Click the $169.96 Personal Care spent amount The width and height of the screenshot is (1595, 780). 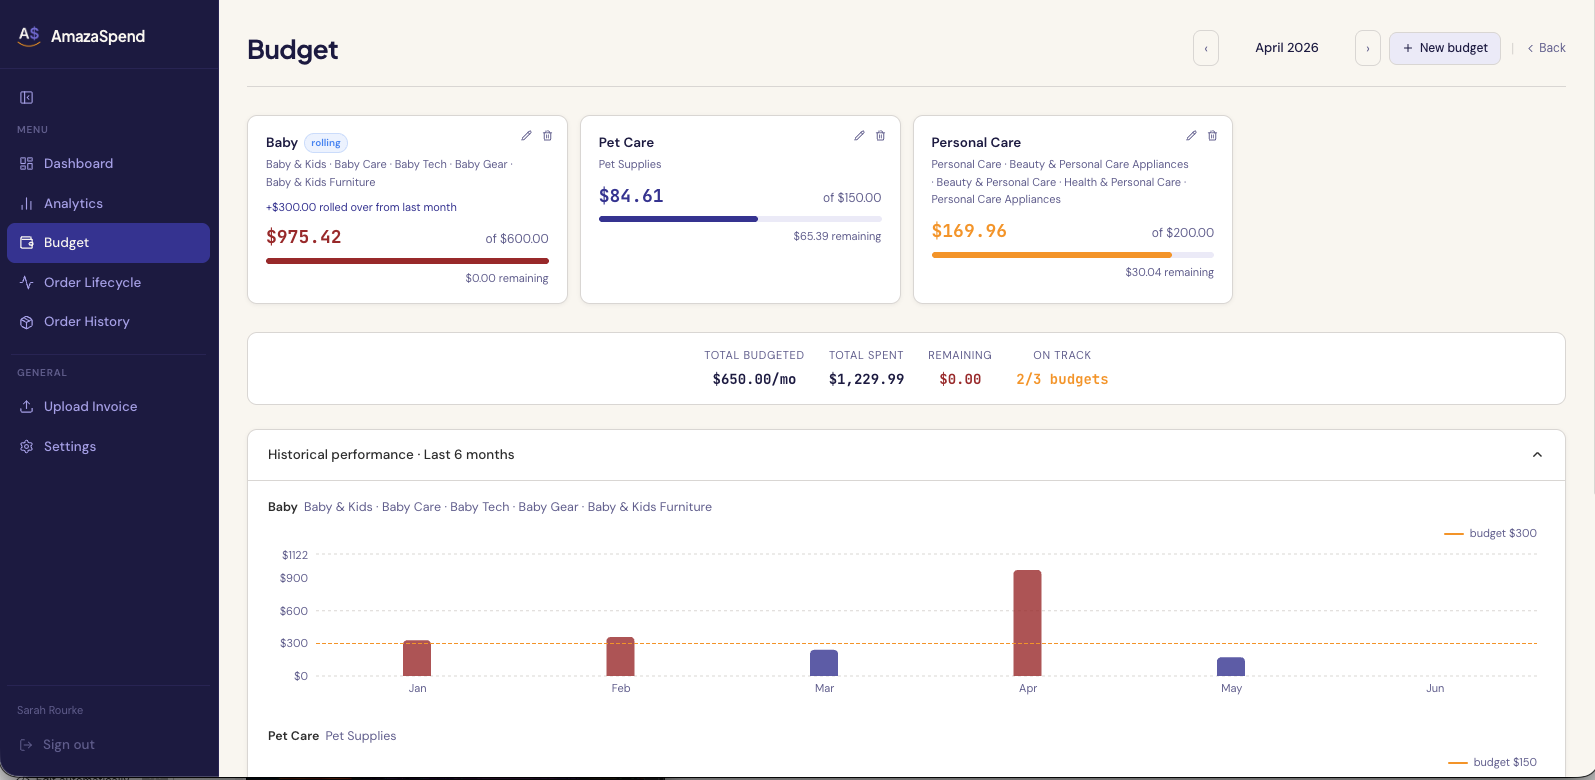pyautogui.click(x=969, y=231)
